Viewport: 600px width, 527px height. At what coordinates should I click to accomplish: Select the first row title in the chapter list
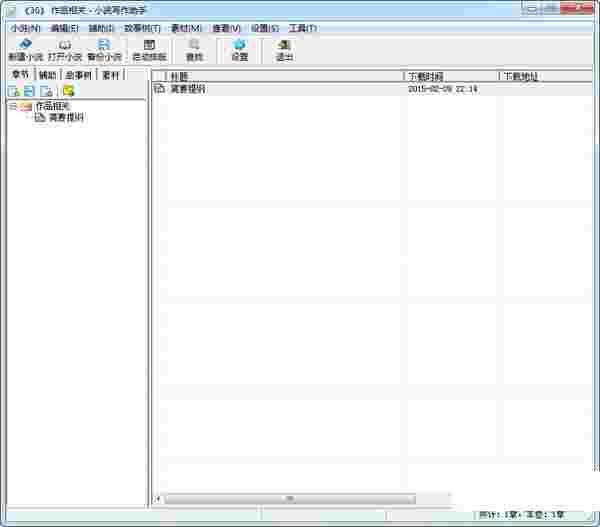click(188, 89)
